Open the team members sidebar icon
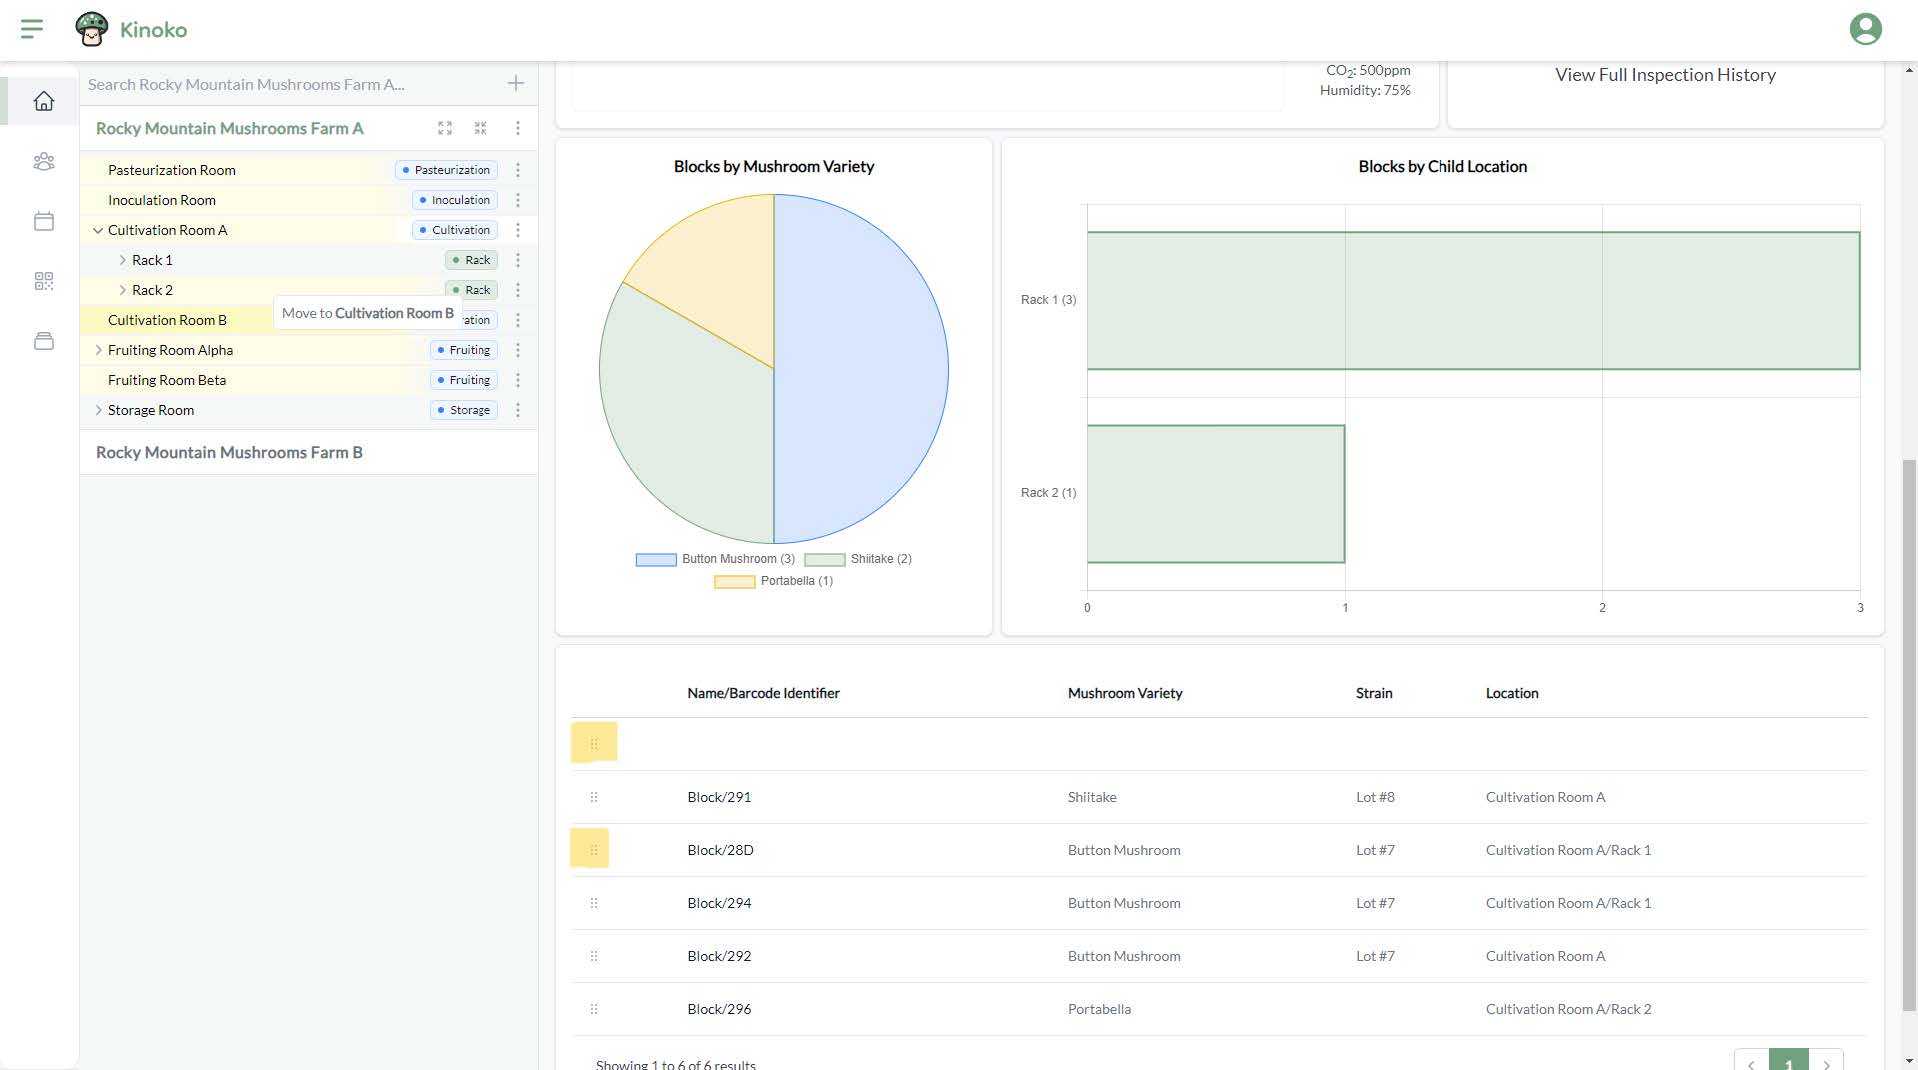The image size is (1918, 1070). pyautogui.click(x=44, y=161)
